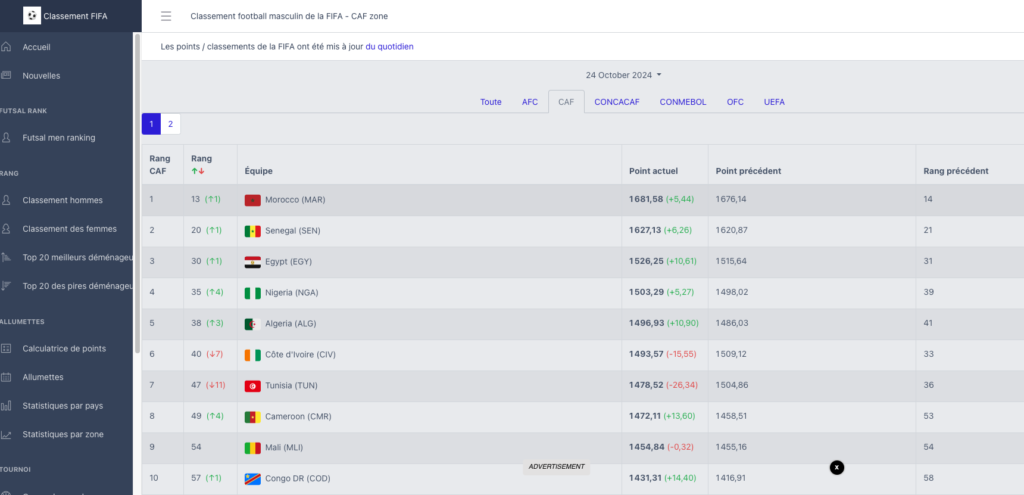The width and height of the screenshot is (1024, 495).
Task: Open Classement des femmes in sidebar
Action: (x=69, y=228)
